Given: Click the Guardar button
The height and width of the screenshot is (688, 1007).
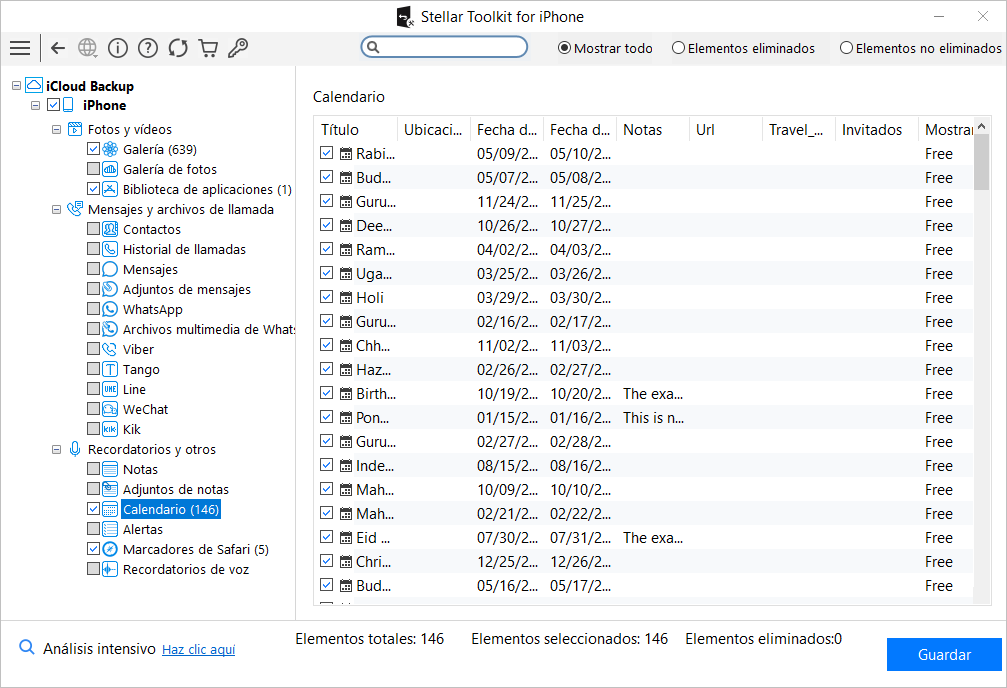Looking at the screenshot, I should point(944,655).
